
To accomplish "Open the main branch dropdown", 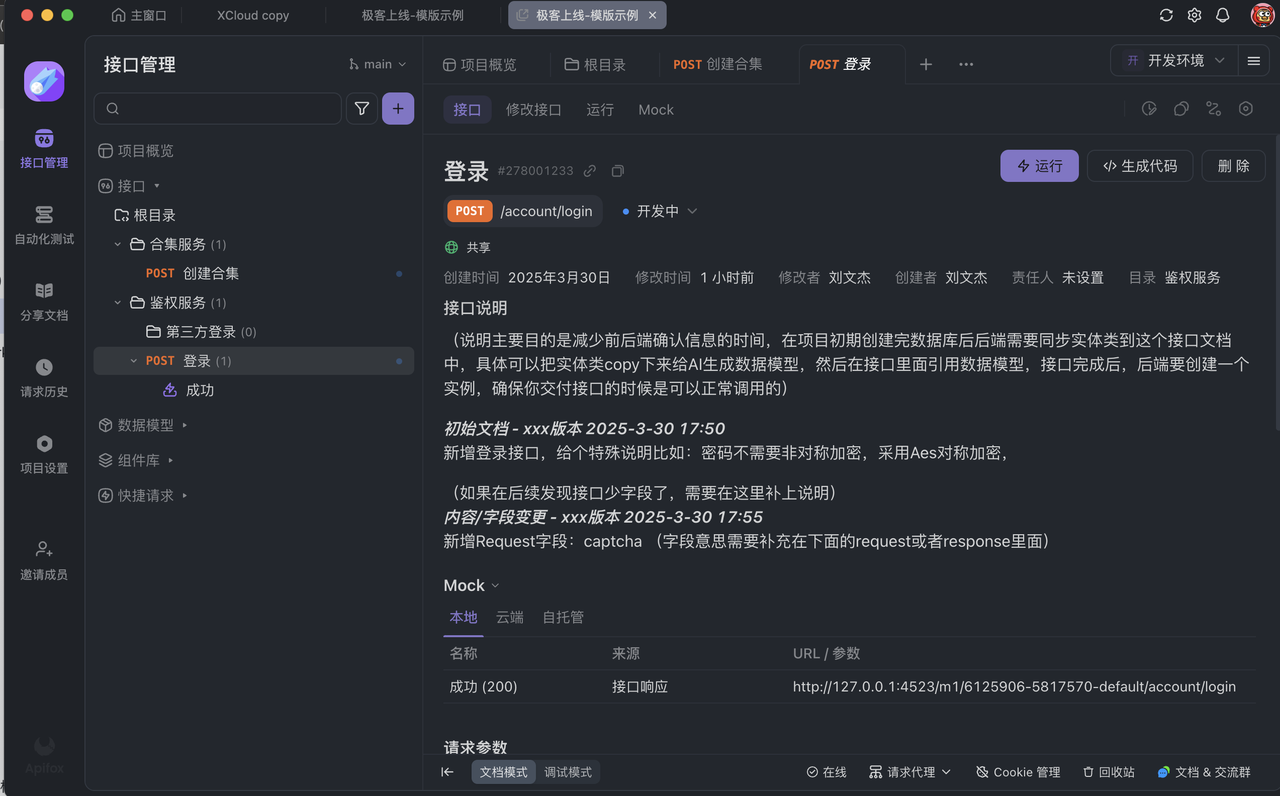I will click(377, 63).
